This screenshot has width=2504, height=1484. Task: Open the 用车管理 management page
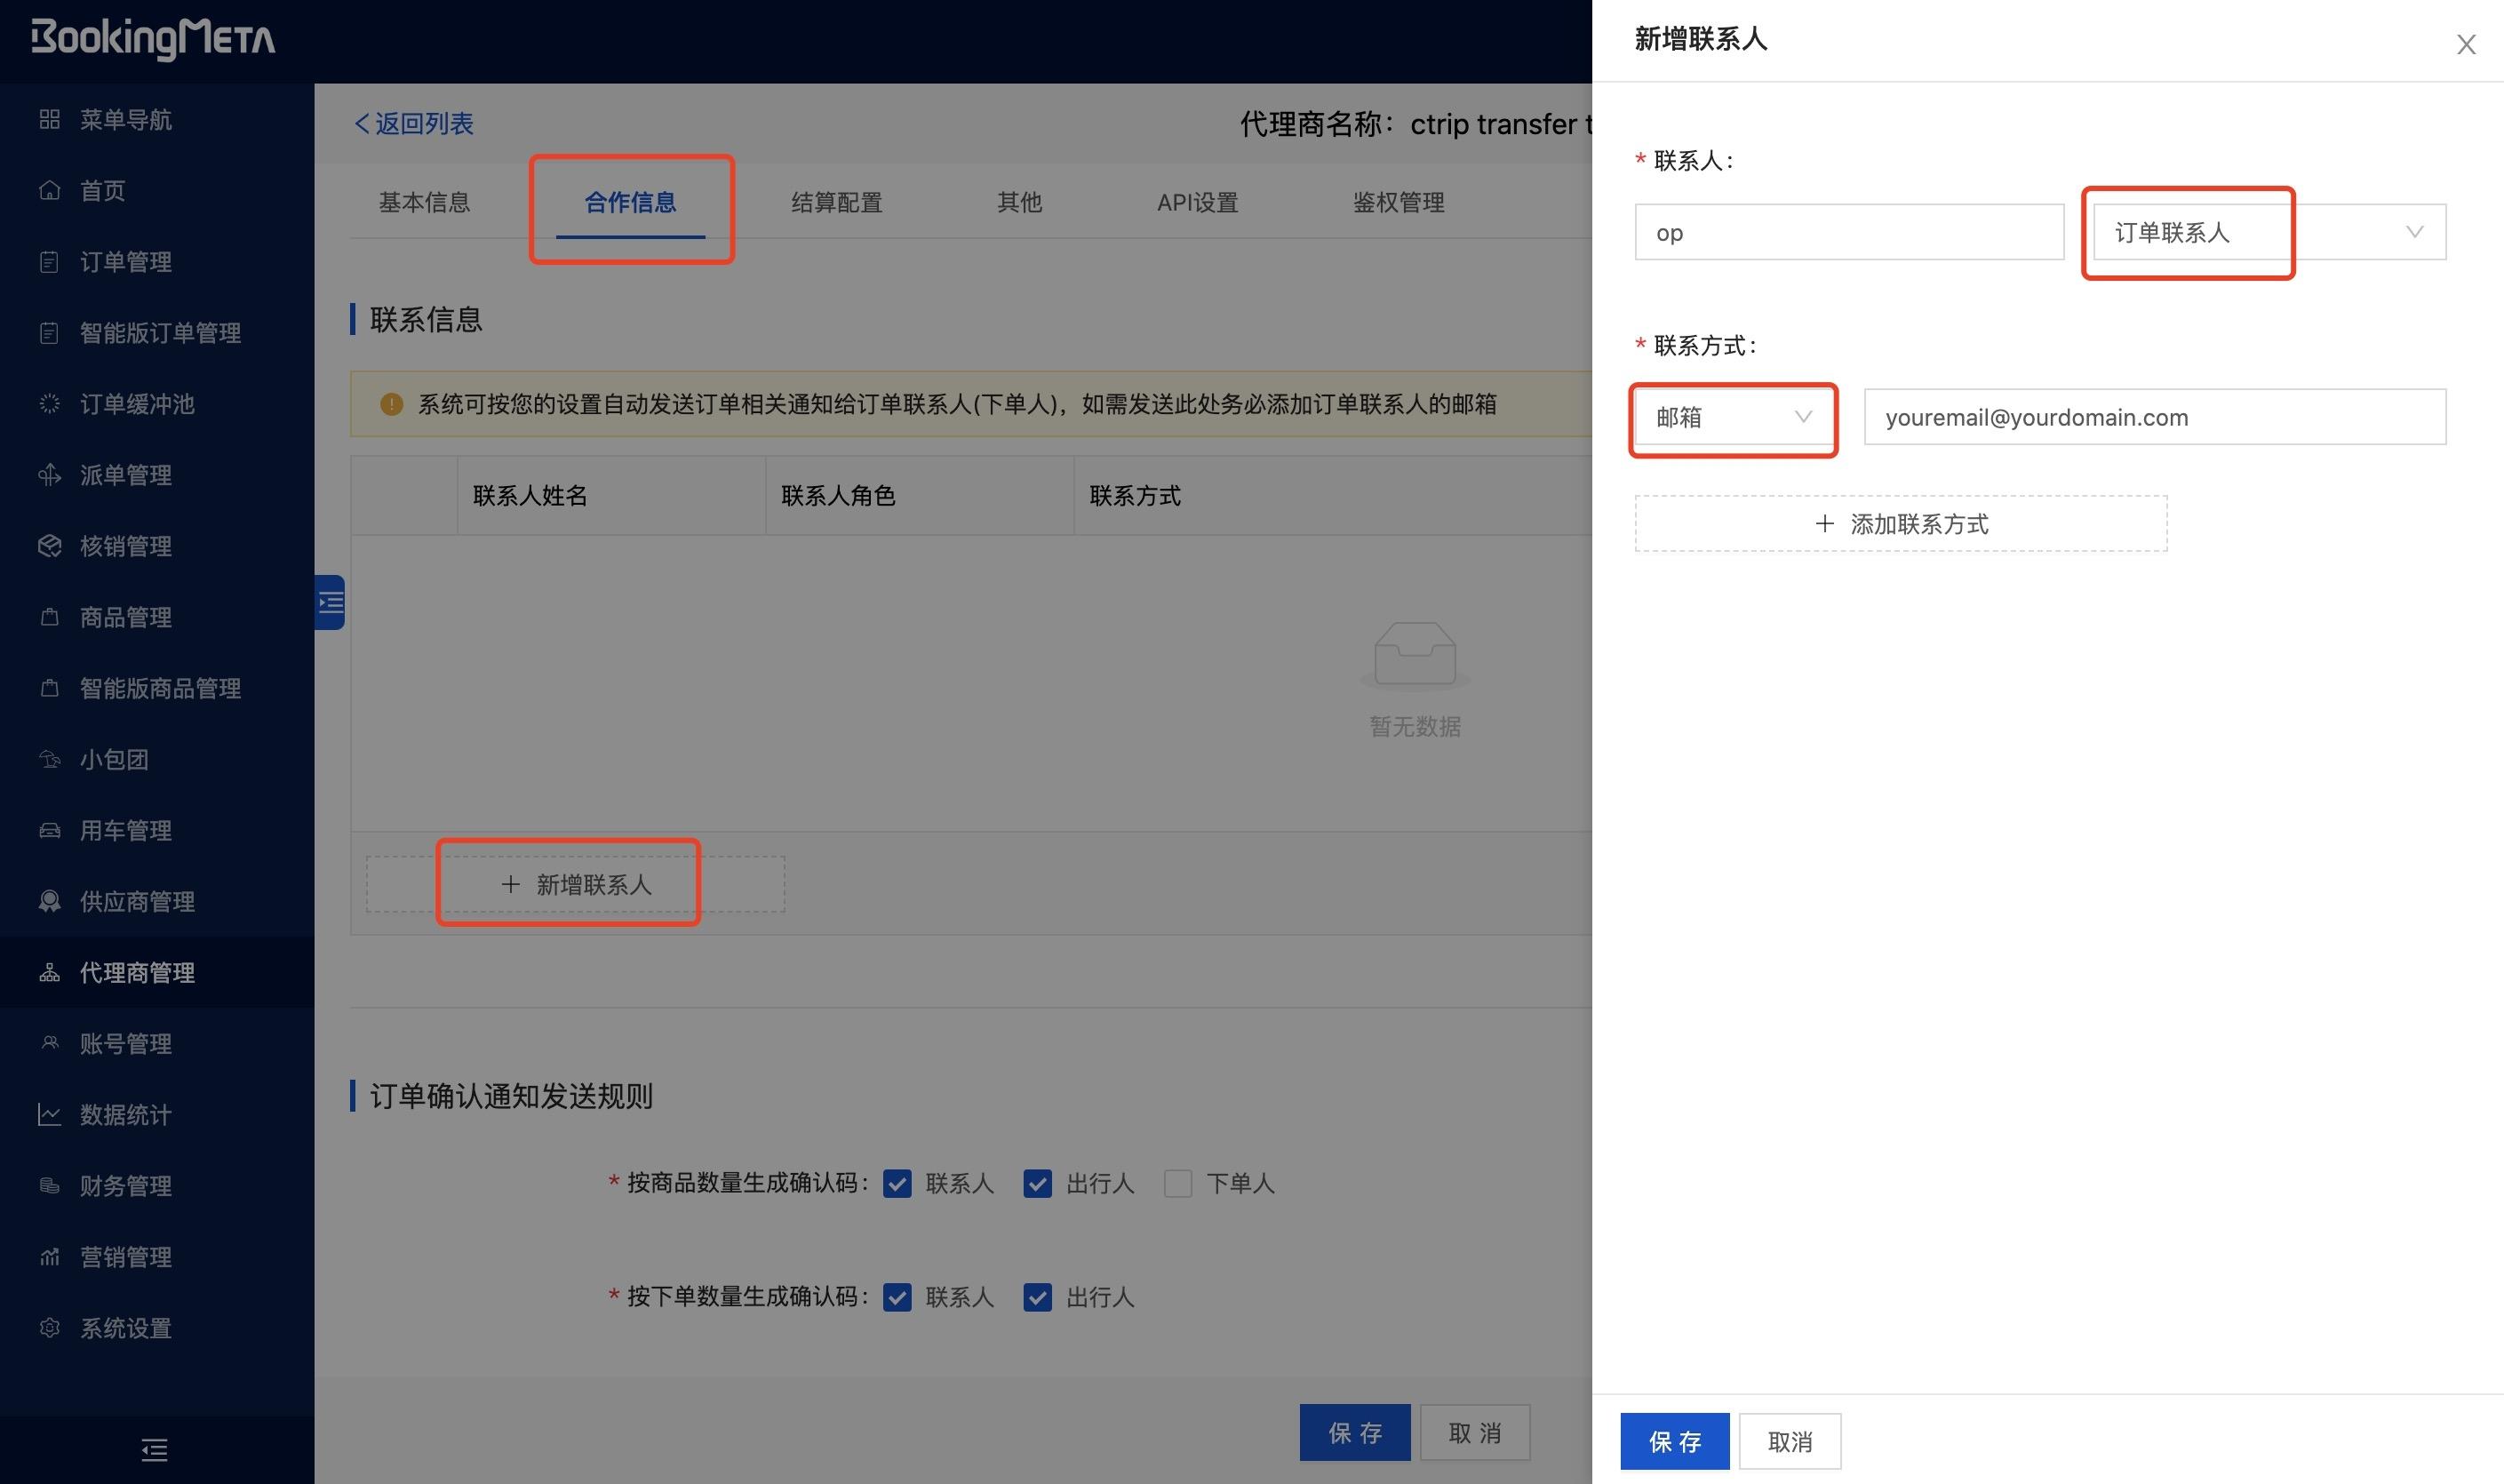(126, 830)
